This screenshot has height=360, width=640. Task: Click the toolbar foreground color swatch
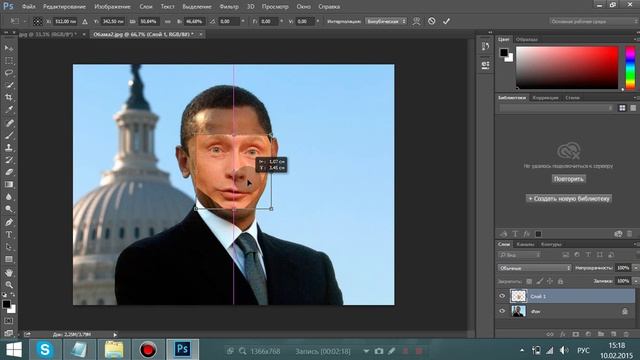click(6, 304)
